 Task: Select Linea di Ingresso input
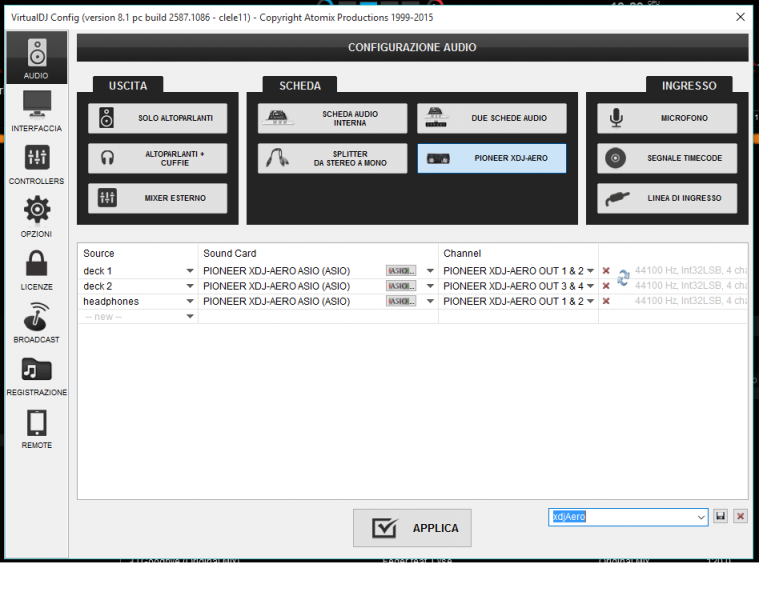[667, 198]
